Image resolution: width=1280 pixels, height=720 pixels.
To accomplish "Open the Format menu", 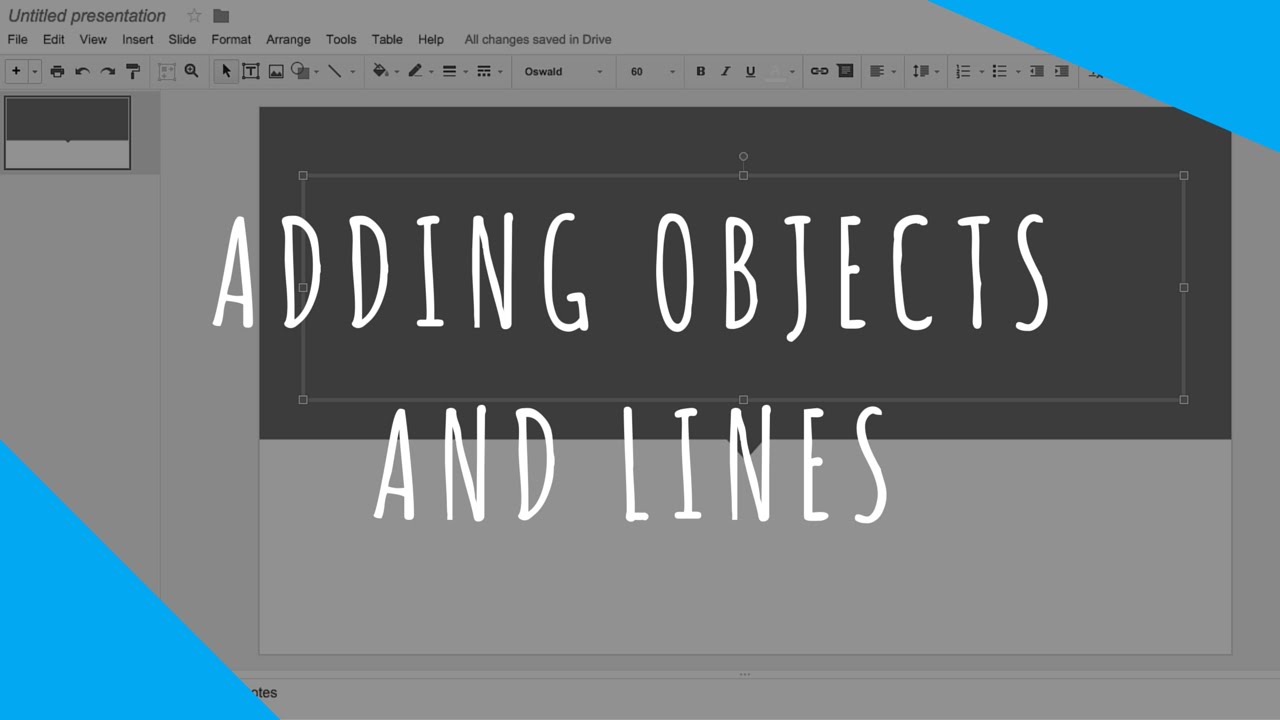I will [231, 39].
